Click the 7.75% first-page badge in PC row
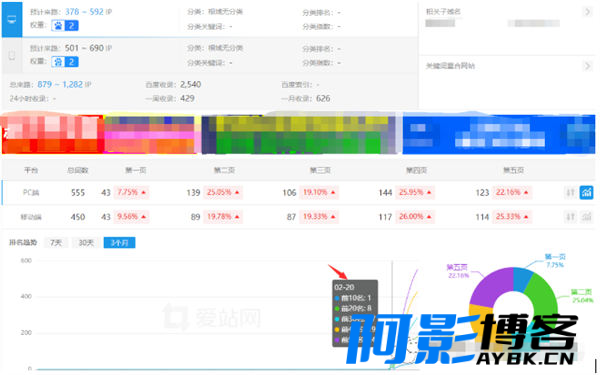 132,192
